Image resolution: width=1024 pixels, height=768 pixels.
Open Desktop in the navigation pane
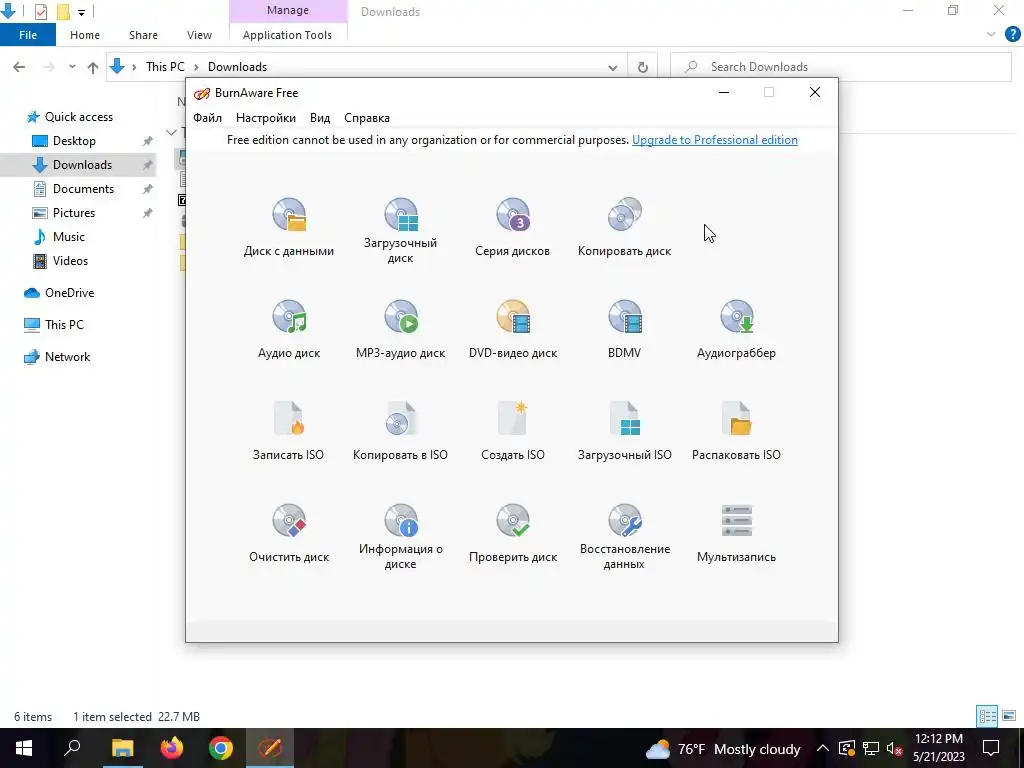point(74,141)
